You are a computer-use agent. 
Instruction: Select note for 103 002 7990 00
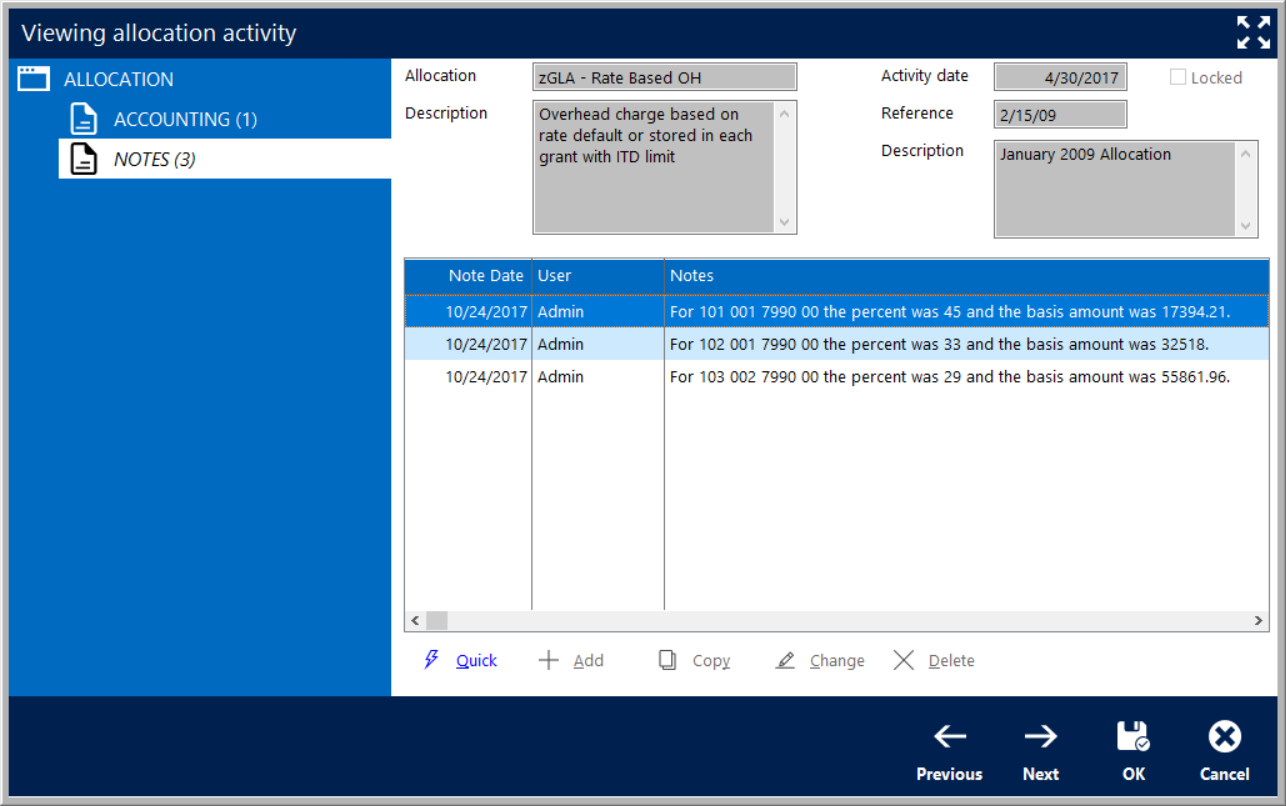(x=948, y=377)
